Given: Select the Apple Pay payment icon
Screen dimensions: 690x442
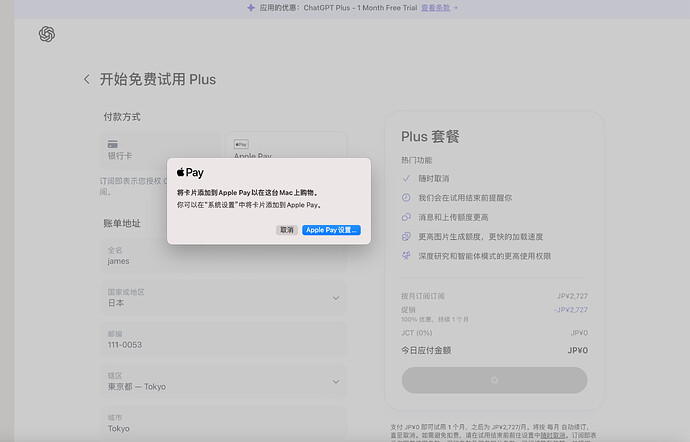Looking at the screenshot, I should tap(241, 144).
